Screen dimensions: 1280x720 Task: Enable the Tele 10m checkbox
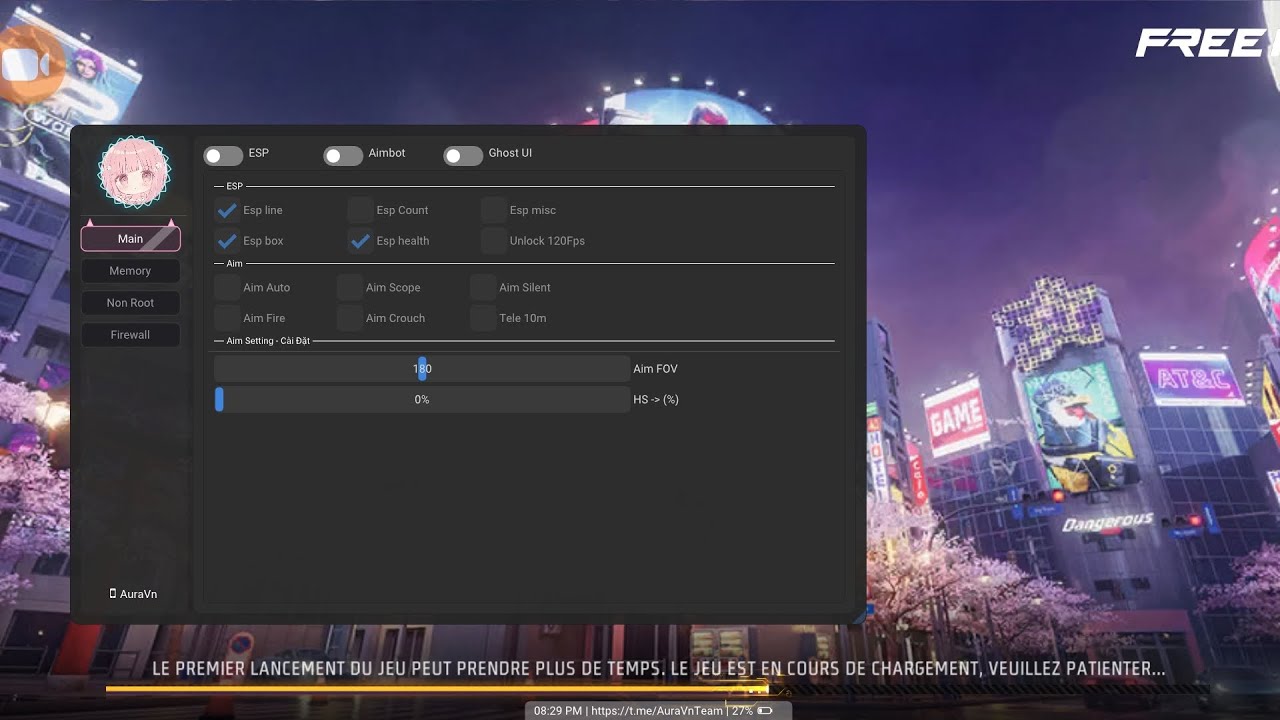tap(483, 318)
